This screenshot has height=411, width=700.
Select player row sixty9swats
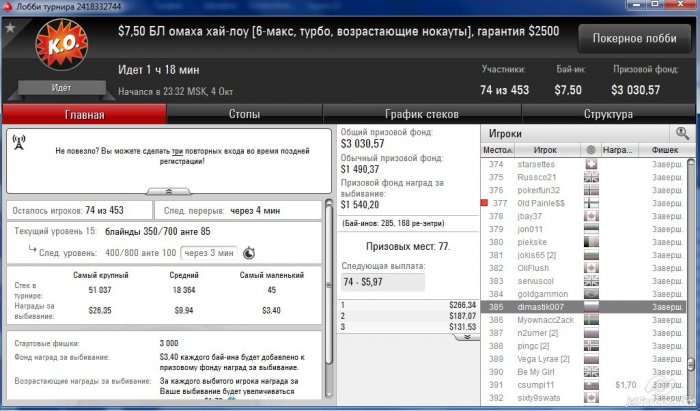[x=583, y=398]
